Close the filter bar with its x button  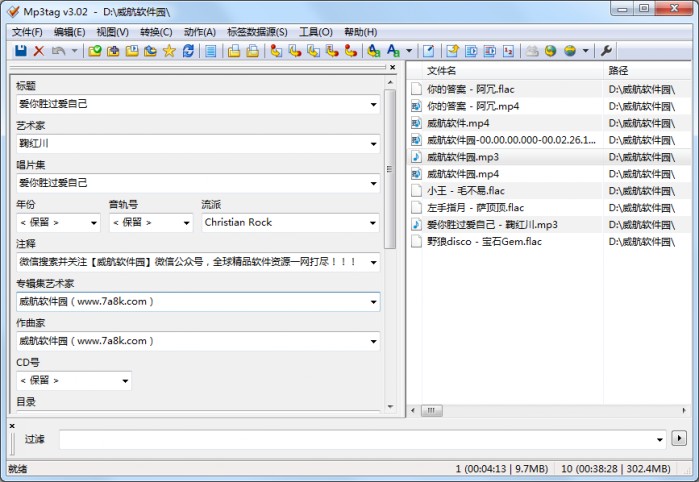click(12, 426)
